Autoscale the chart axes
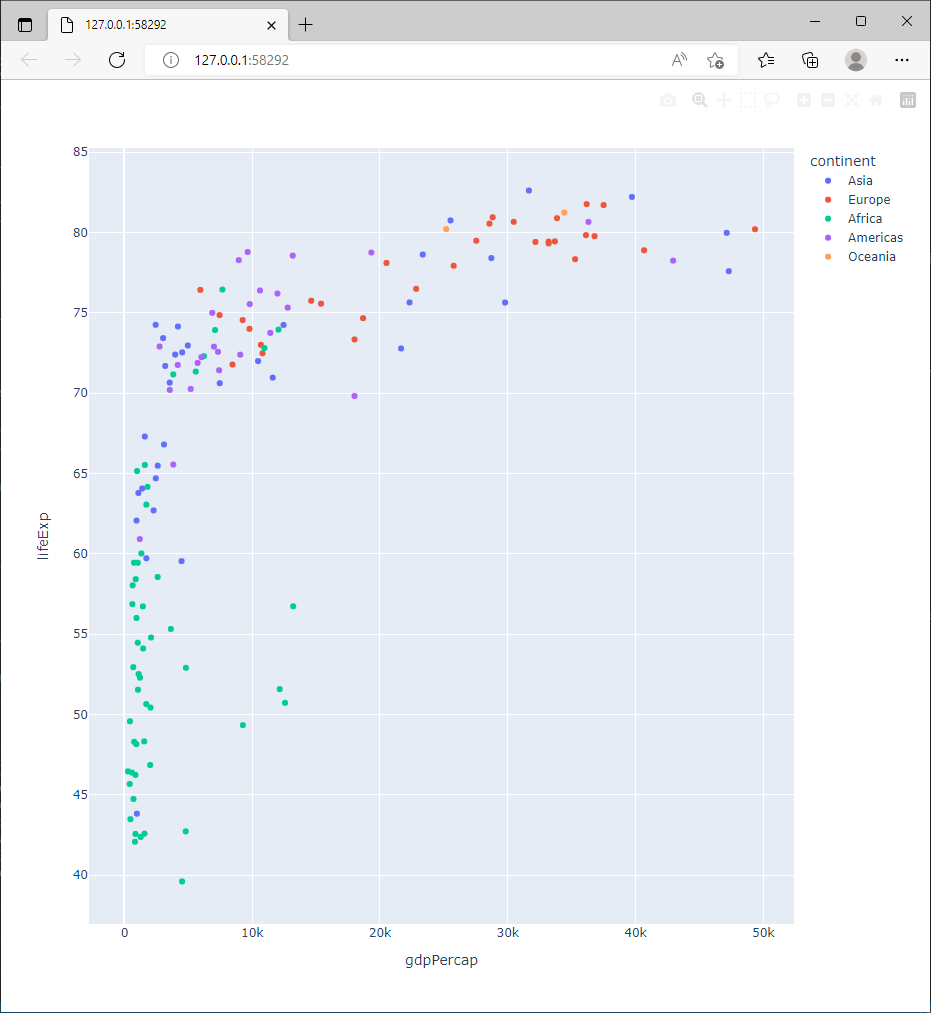 [x=851, y=100]
